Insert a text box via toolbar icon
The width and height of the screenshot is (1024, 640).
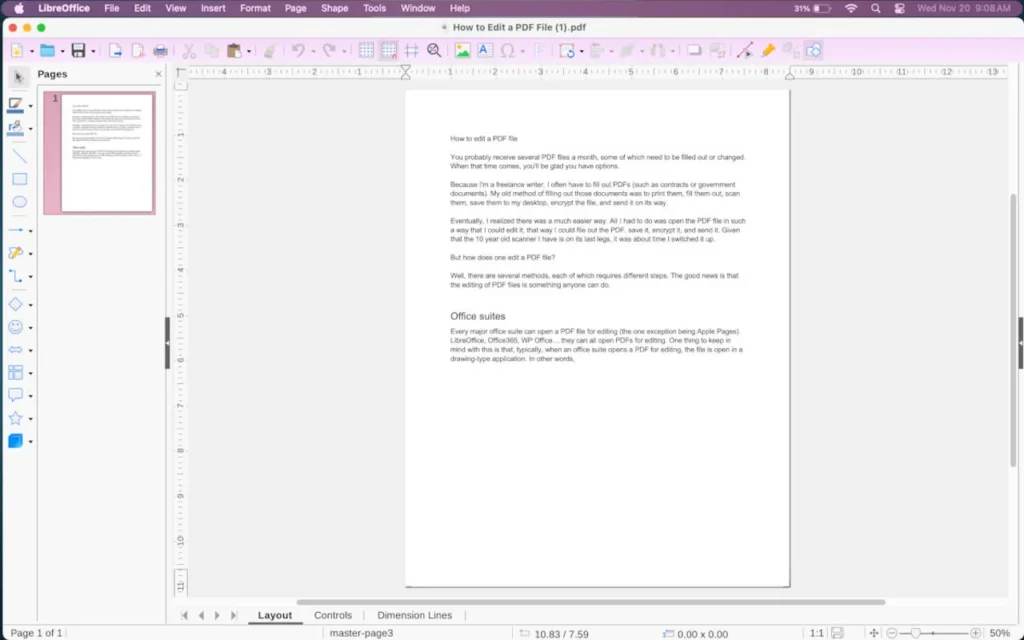click(x=485, y=51)
